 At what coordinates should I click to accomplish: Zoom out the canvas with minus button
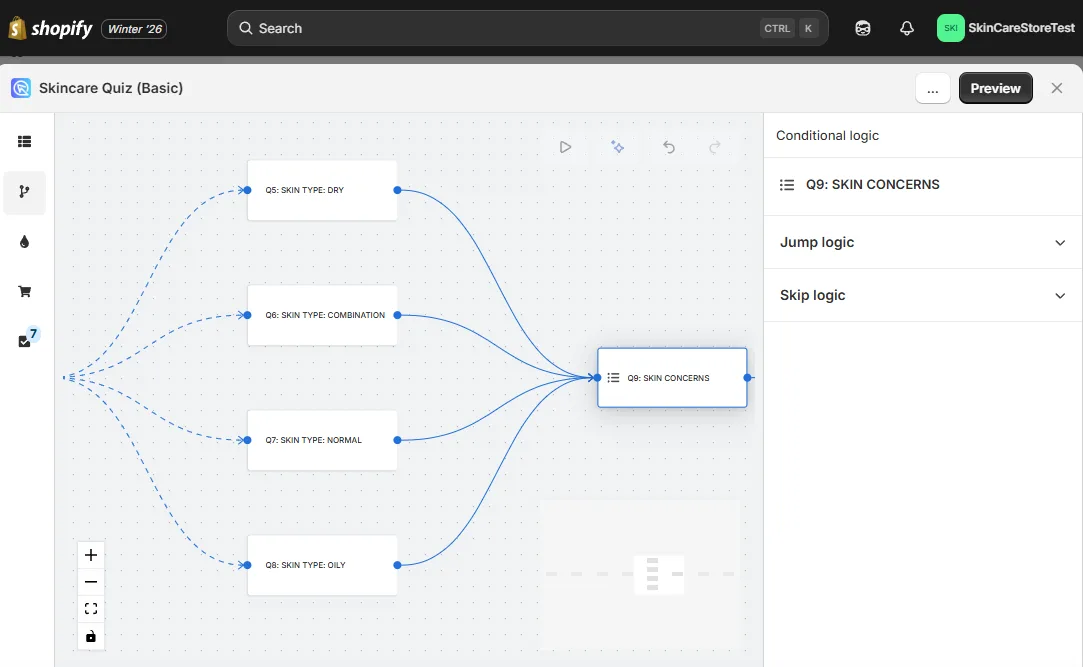(90, 582)
